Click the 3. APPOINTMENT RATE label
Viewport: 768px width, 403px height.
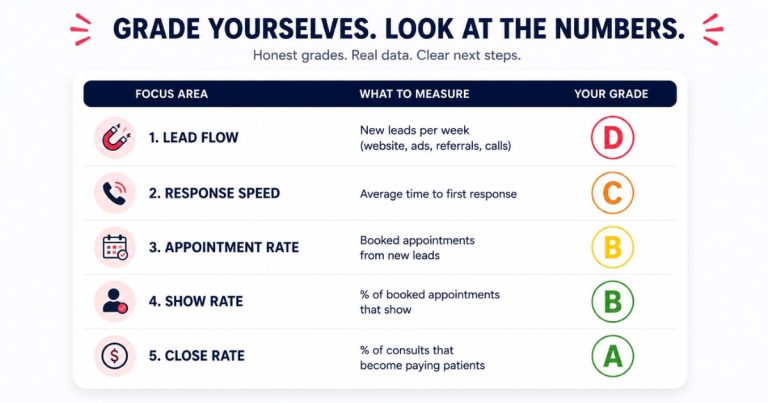click(224, 247)
